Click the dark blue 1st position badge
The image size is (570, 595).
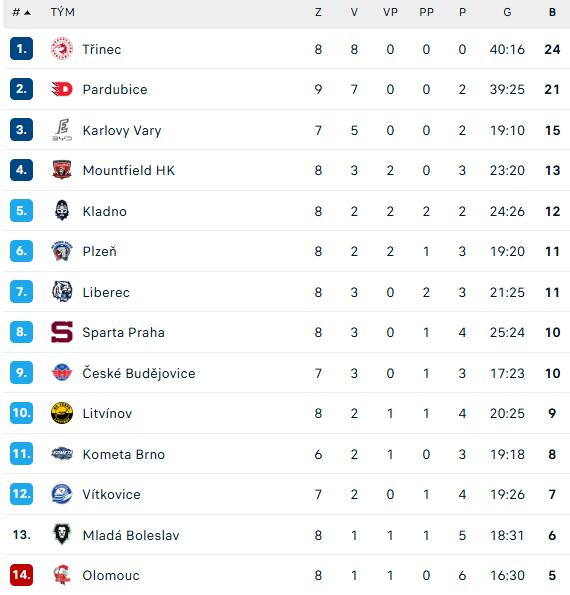tap(21, 49)
